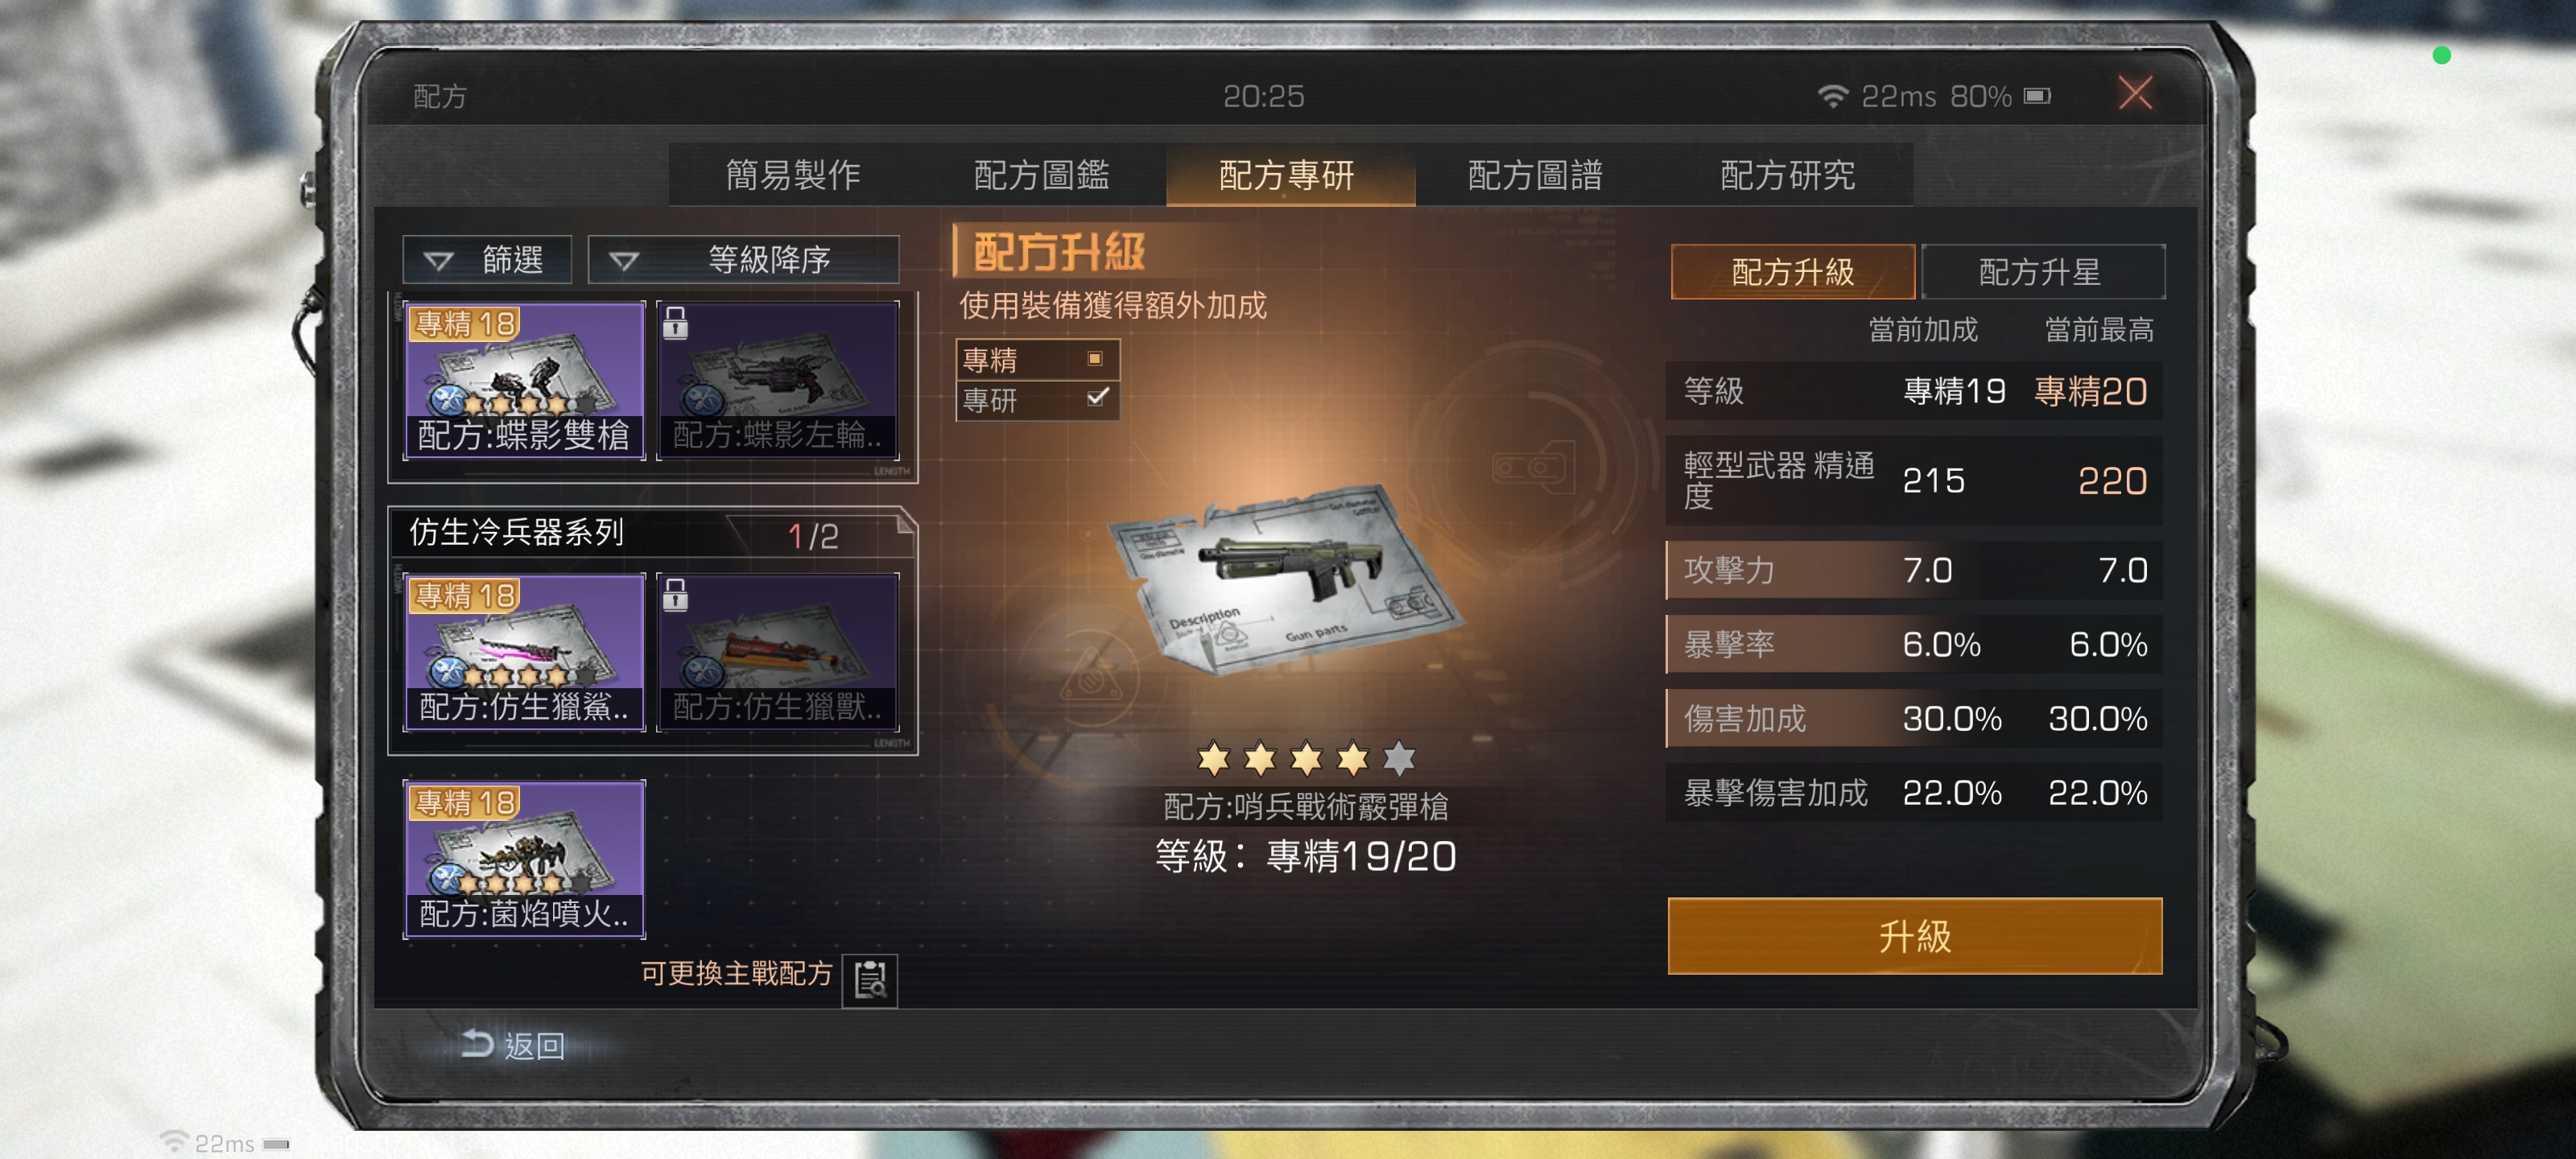Open the main battle recipe clipboard icon
The image size is (2576, 1159).
869,980
